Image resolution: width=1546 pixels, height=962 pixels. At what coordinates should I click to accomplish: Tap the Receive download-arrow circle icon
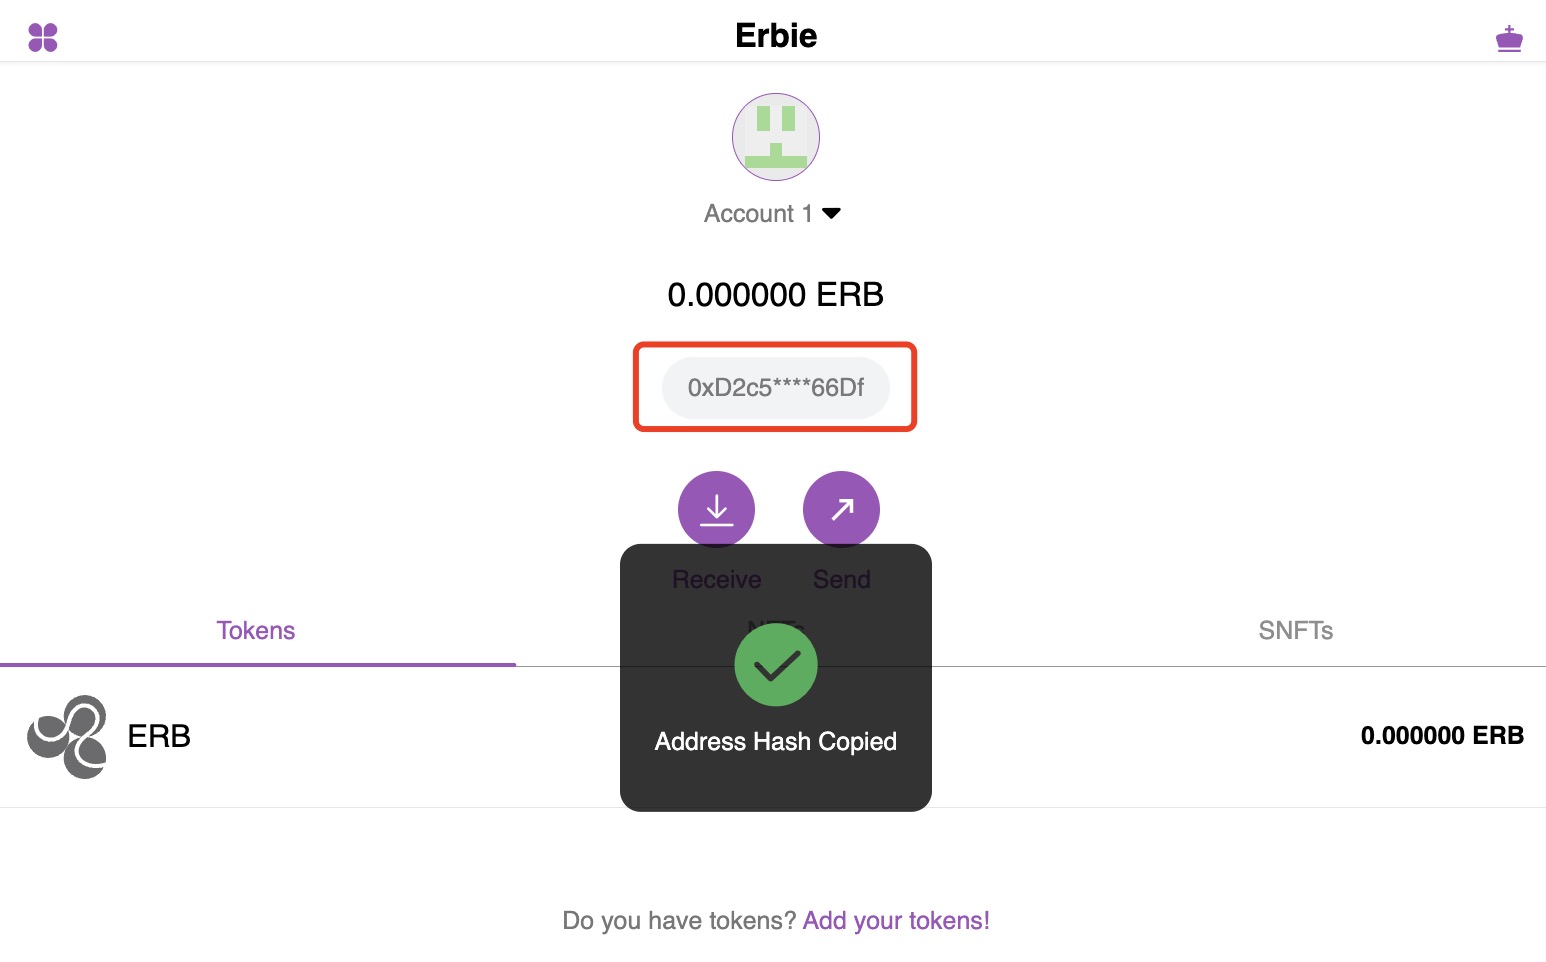(x=716, y=509)
